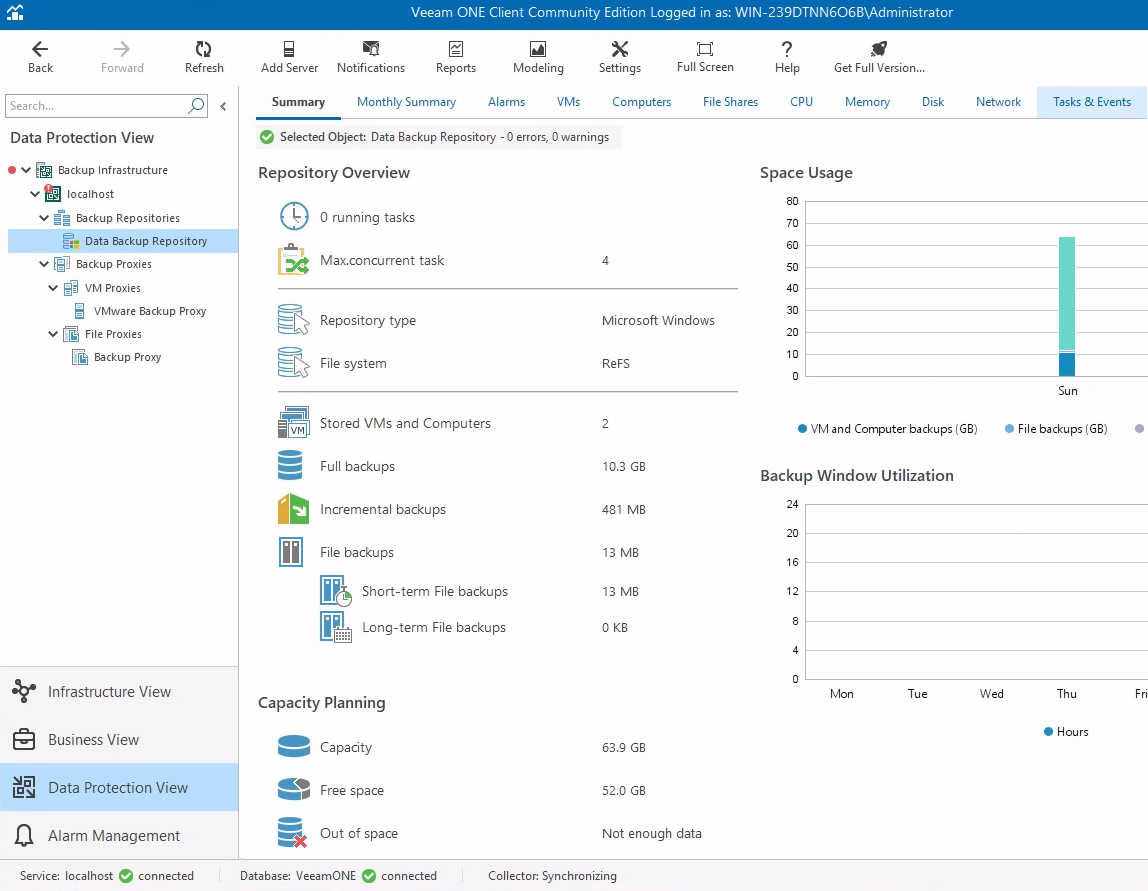Click the Microsoft Windows repository type value
This screenshot has width=1148, height=891.
(658, 320)
